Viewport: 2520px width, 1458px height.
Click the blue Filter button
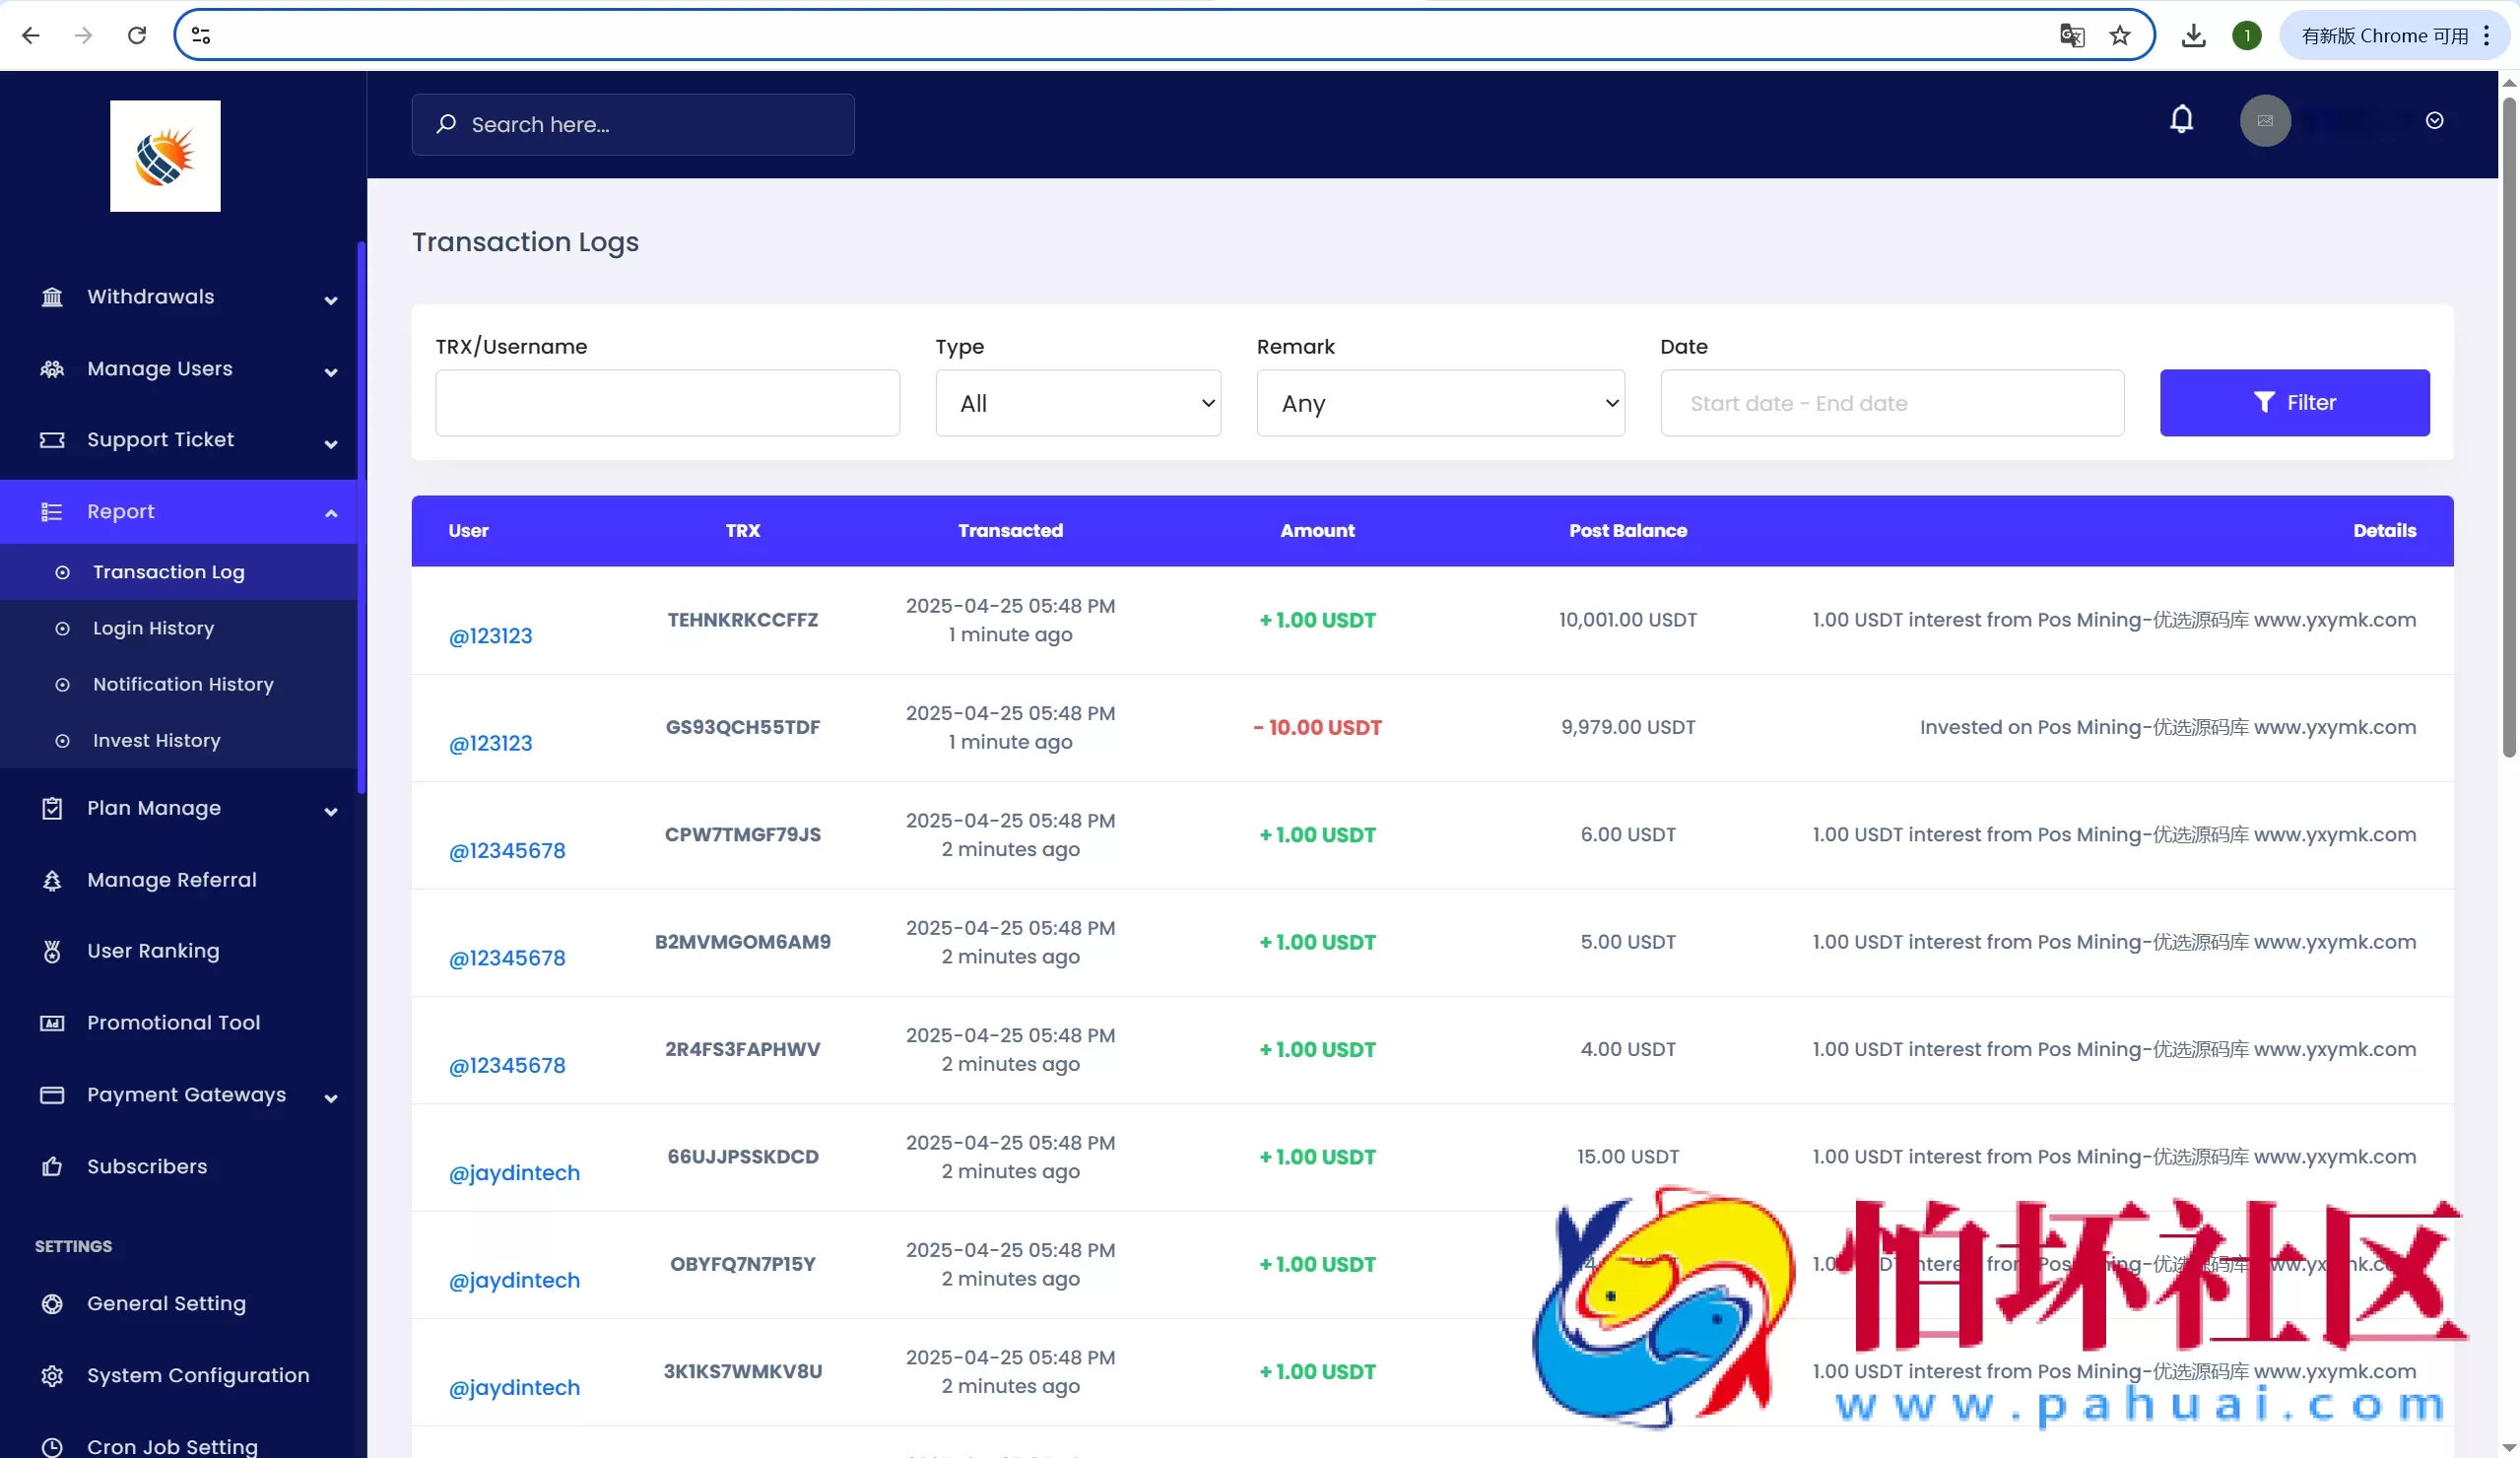click(2293, 403)
